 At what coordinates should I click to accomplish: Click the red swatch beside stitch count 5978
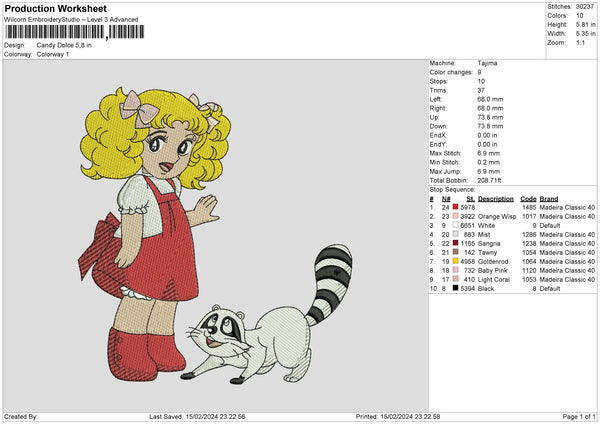[455, 207]
